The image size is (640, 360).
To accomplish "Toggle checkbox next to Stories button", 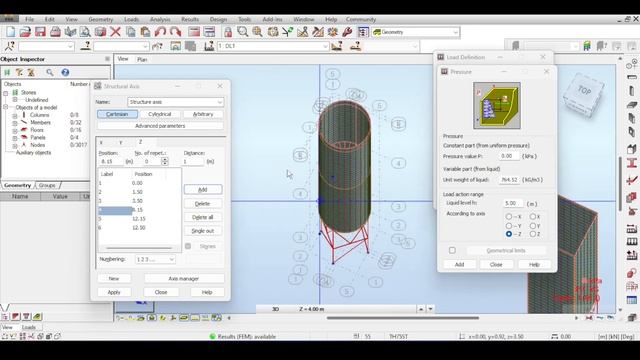I will [x=188, y=246].
